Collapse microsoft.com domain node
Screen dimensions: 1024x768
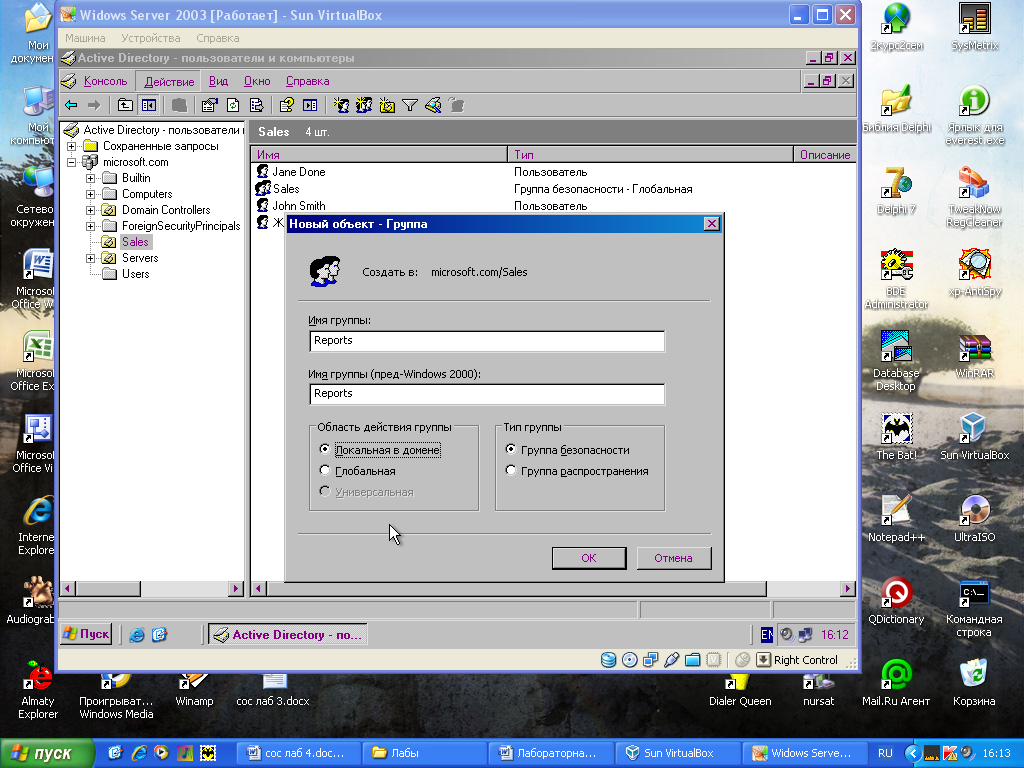[x=72, y=162]
